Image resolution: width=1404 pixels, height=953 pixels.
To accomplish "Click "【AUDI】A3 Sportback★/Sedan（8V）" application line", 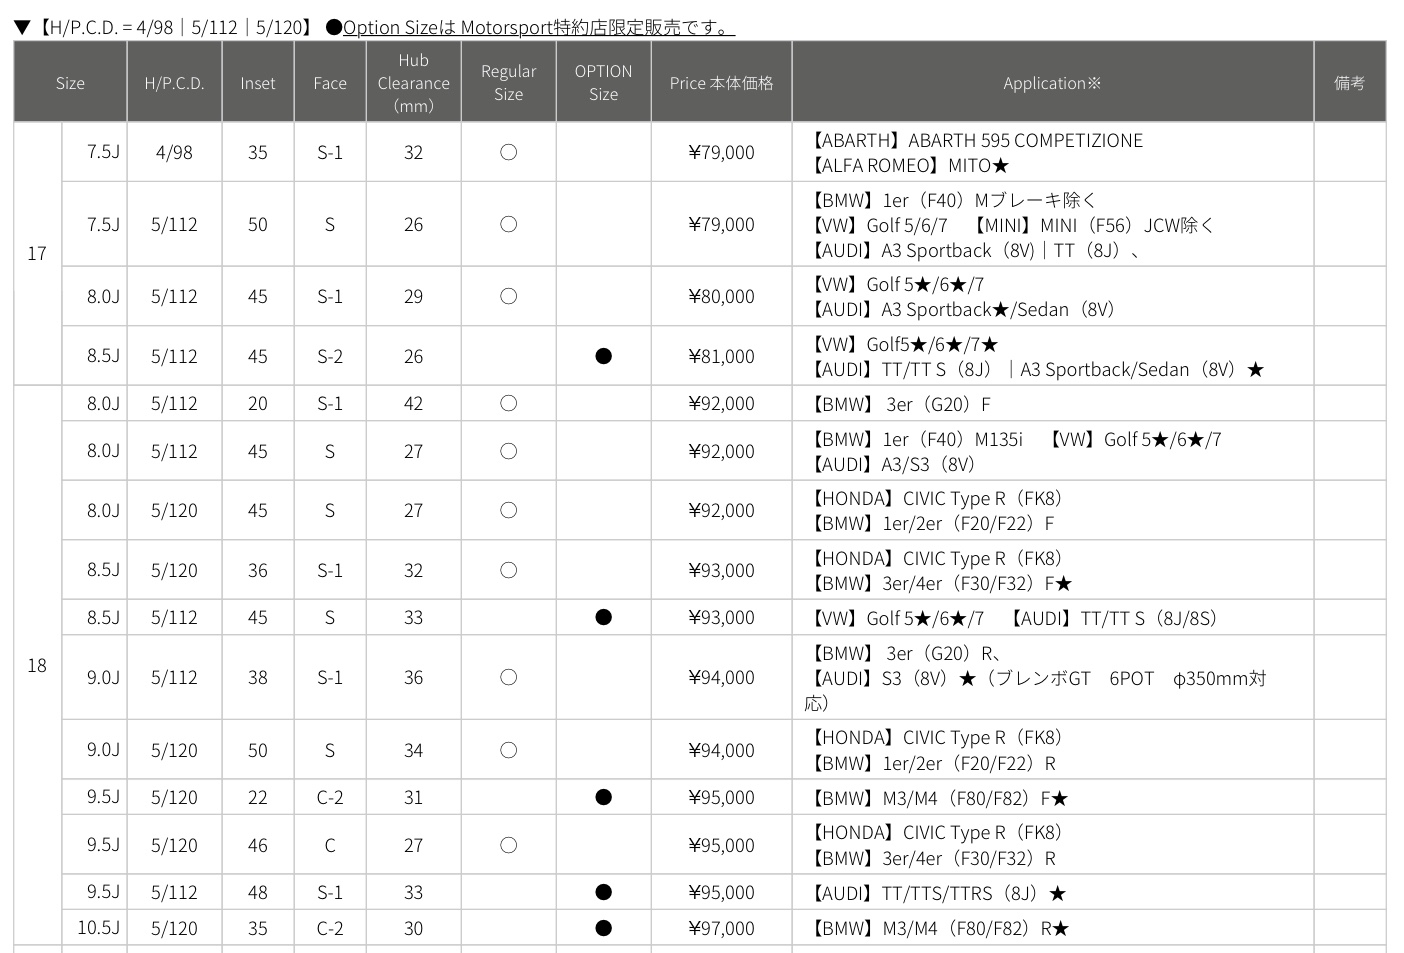I will coord(960,309).
